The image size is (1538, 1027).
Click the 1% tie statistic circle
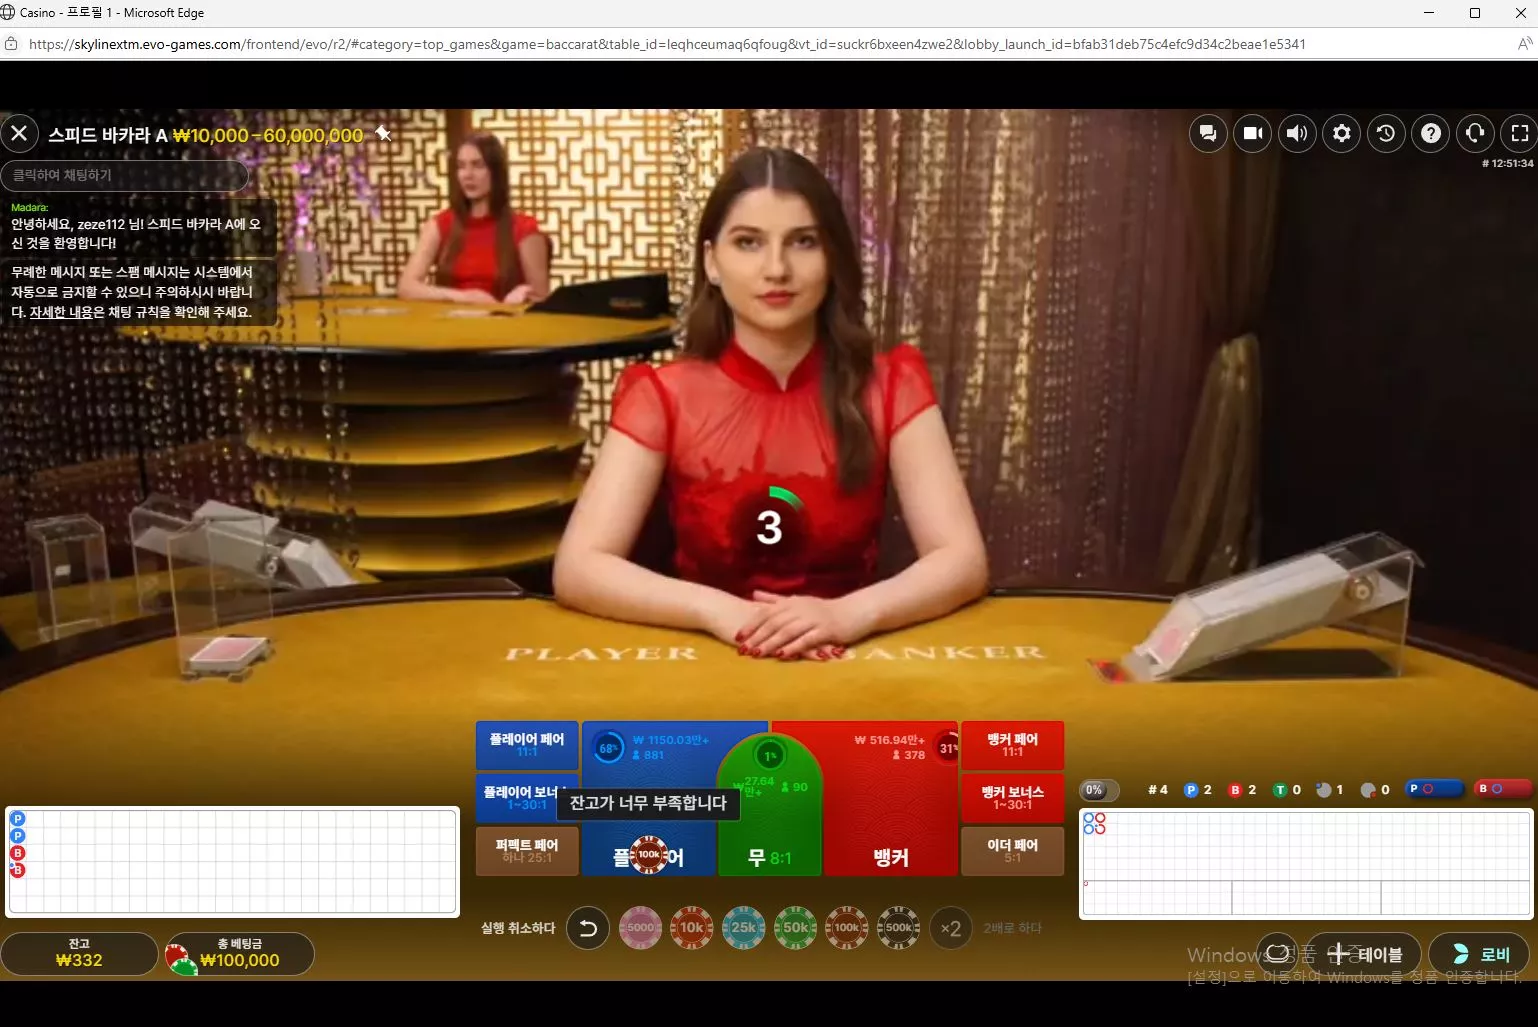tap(769, 756)
